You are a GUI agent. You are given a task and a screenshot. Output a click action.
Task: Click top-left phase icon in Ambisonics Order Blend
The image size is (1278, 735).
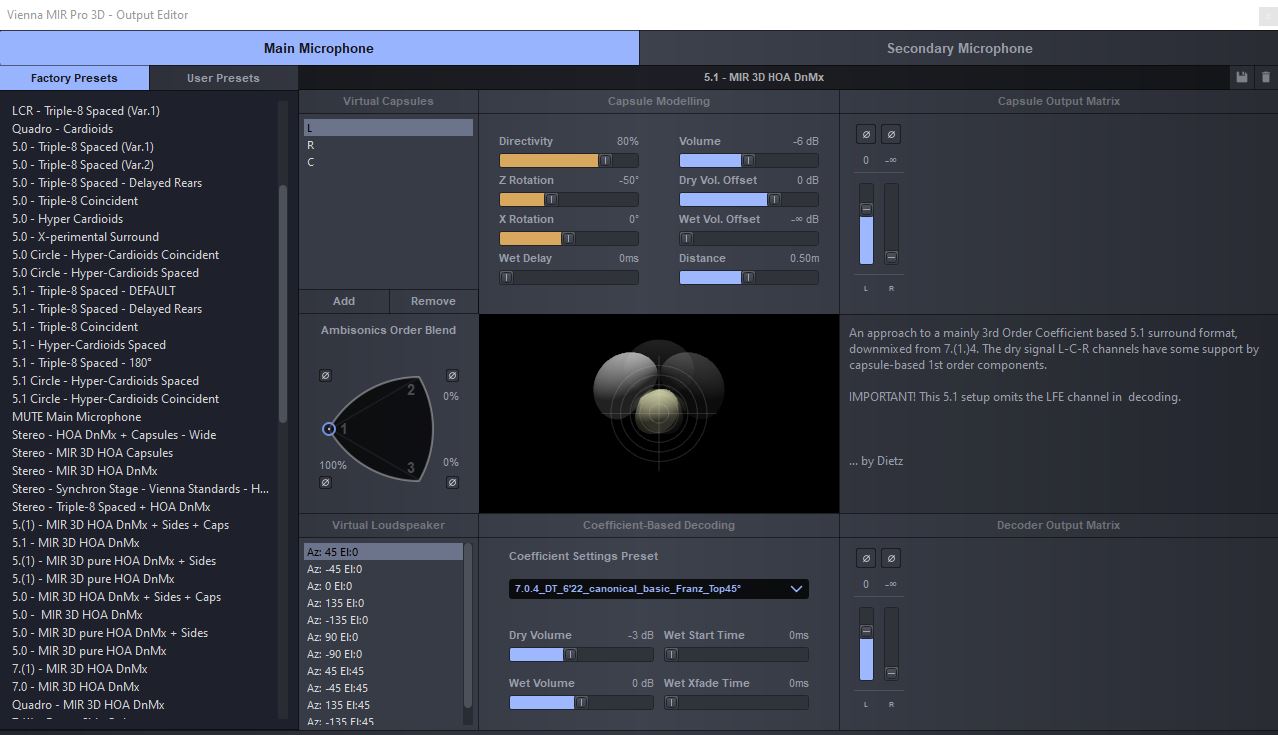(x=325, y=376)
